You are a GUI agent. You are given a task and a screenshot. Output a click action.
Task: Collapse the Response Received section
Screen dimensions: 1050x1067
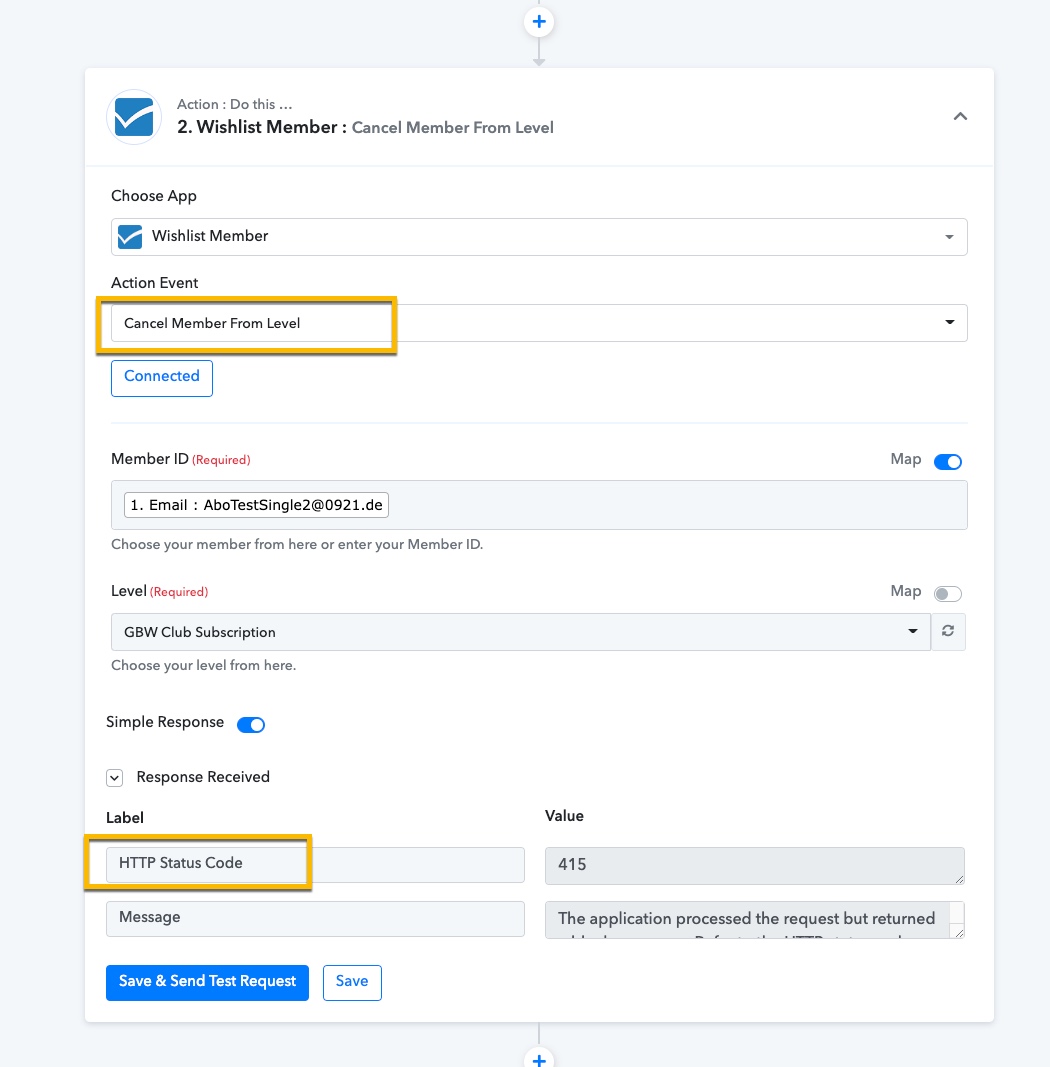point(114,778)
